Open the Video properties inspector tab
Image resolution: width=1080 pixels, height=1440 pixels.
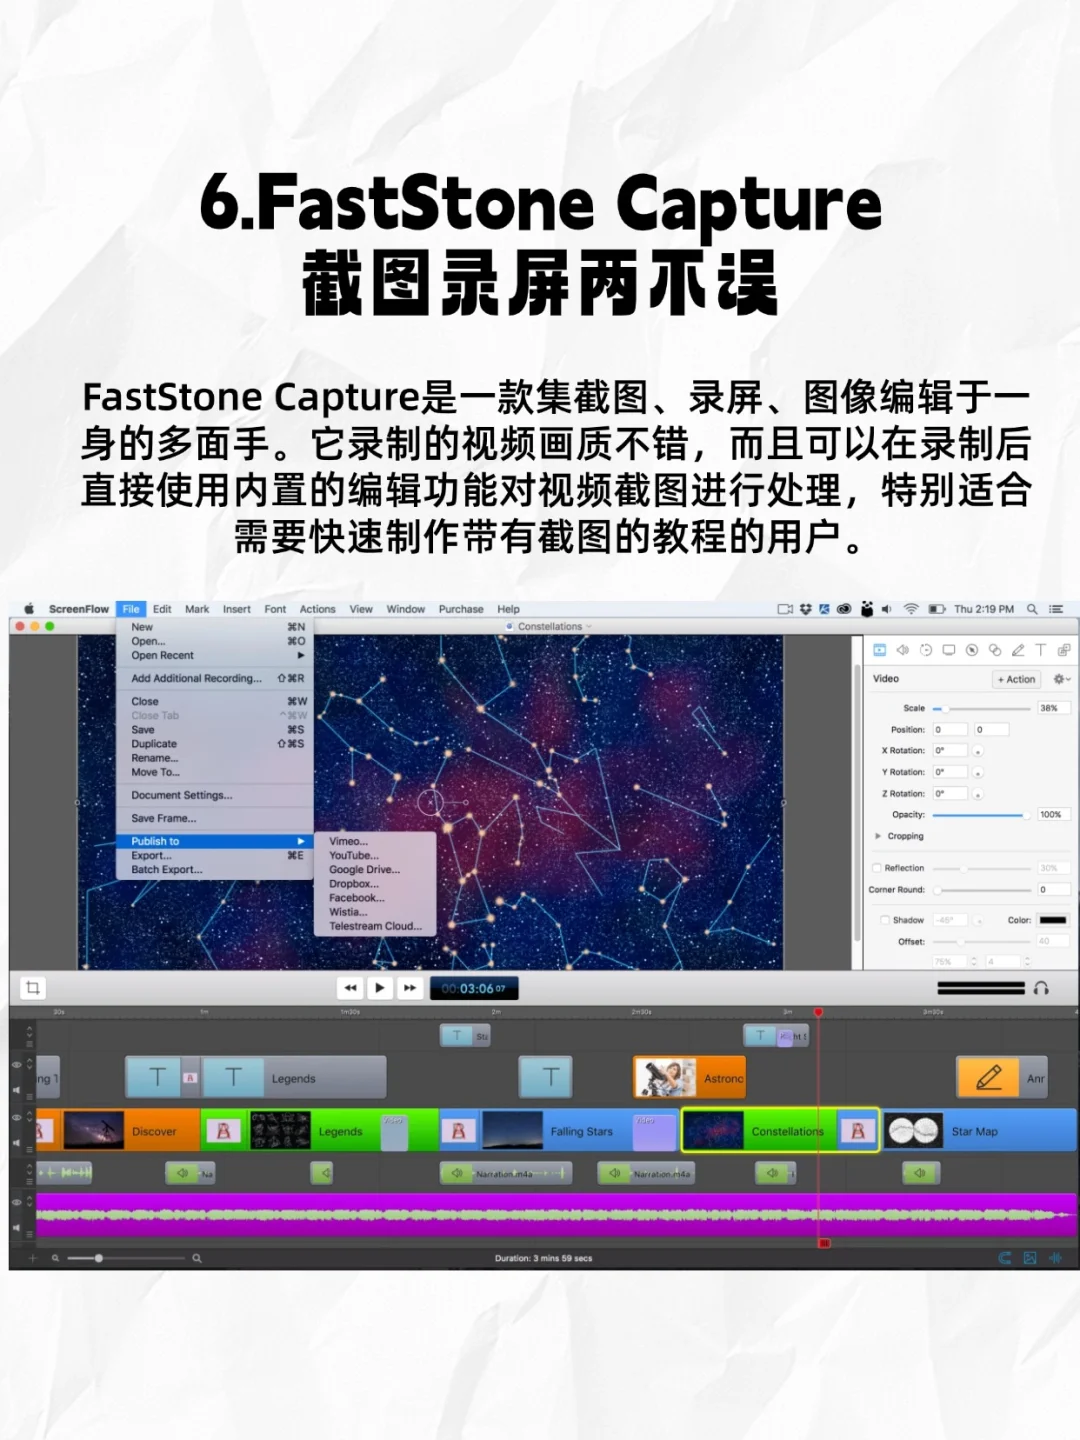[879, 649]
